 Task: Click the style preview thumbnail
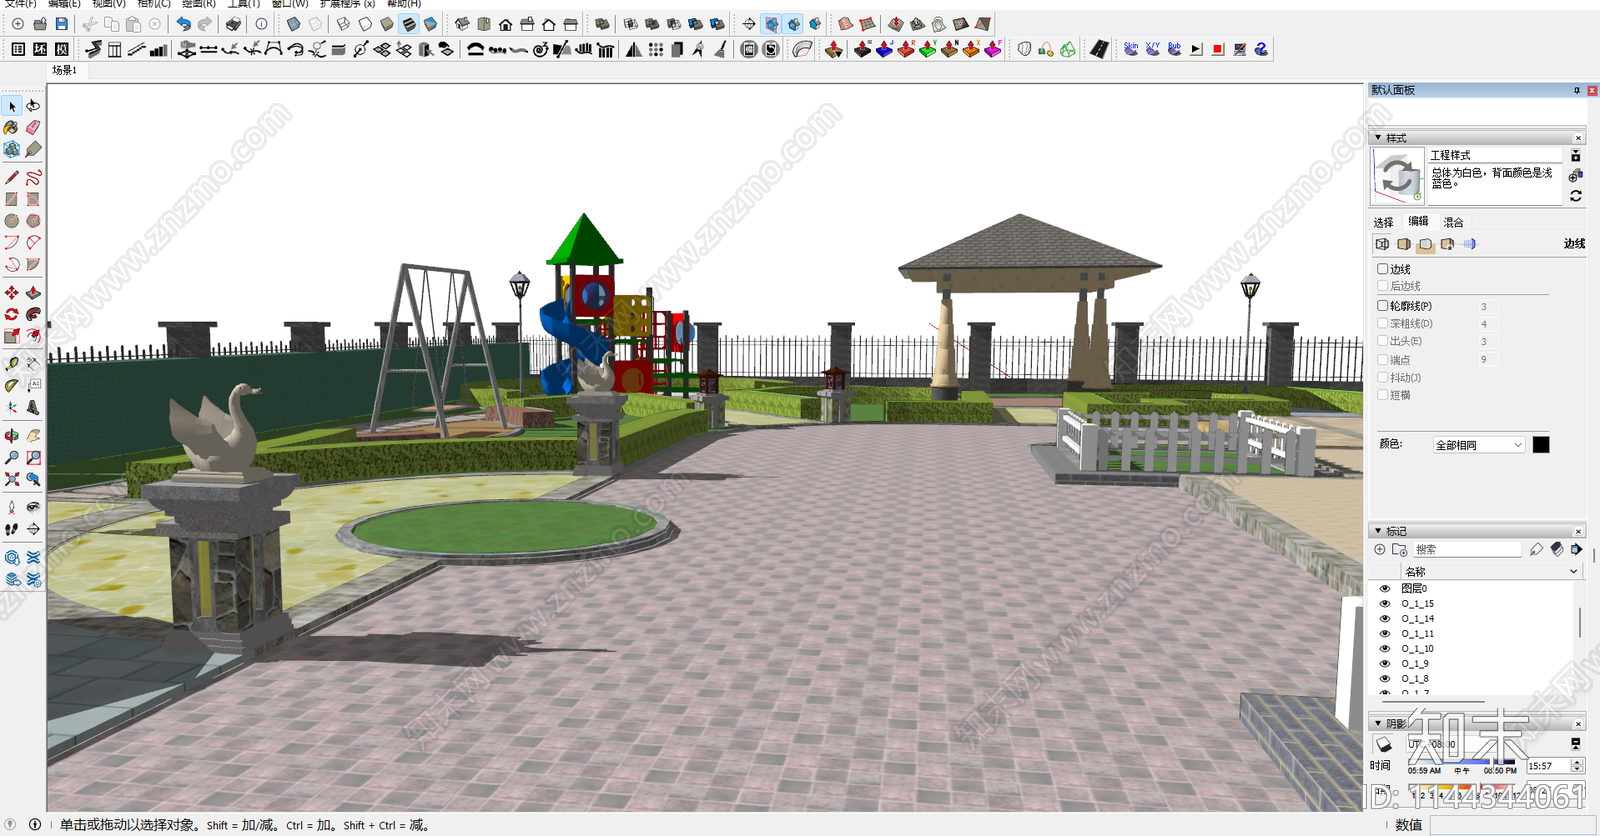click(x=1398, y=177)
